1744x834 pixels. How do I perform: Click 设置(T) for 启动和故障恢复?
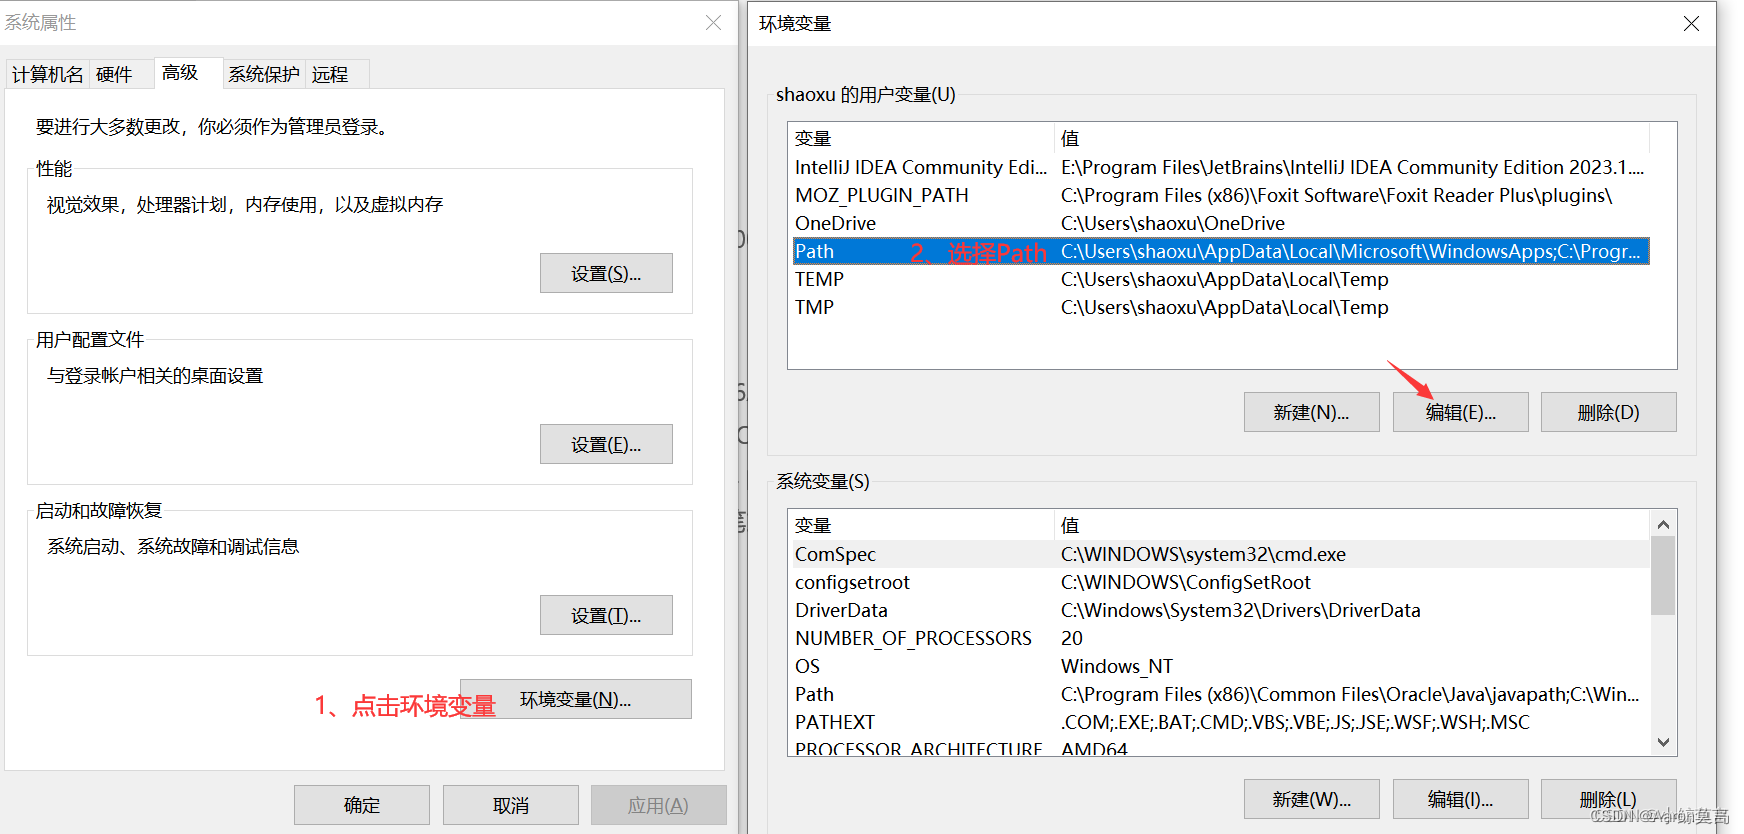pyautogui.click(x=606, y=615)
